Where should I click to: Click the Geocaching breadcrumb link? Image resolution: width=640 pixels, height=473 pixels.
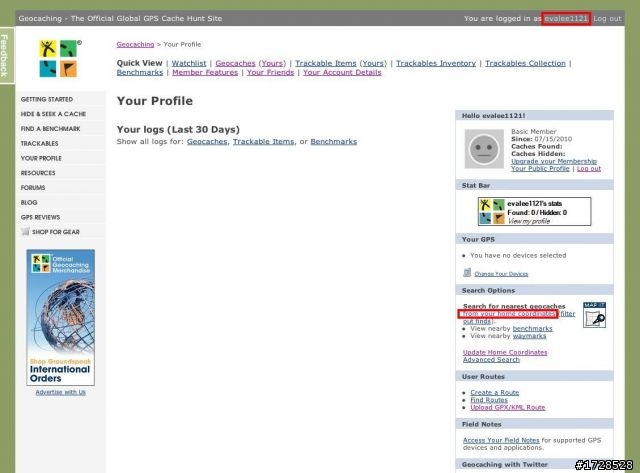(136, 44)
